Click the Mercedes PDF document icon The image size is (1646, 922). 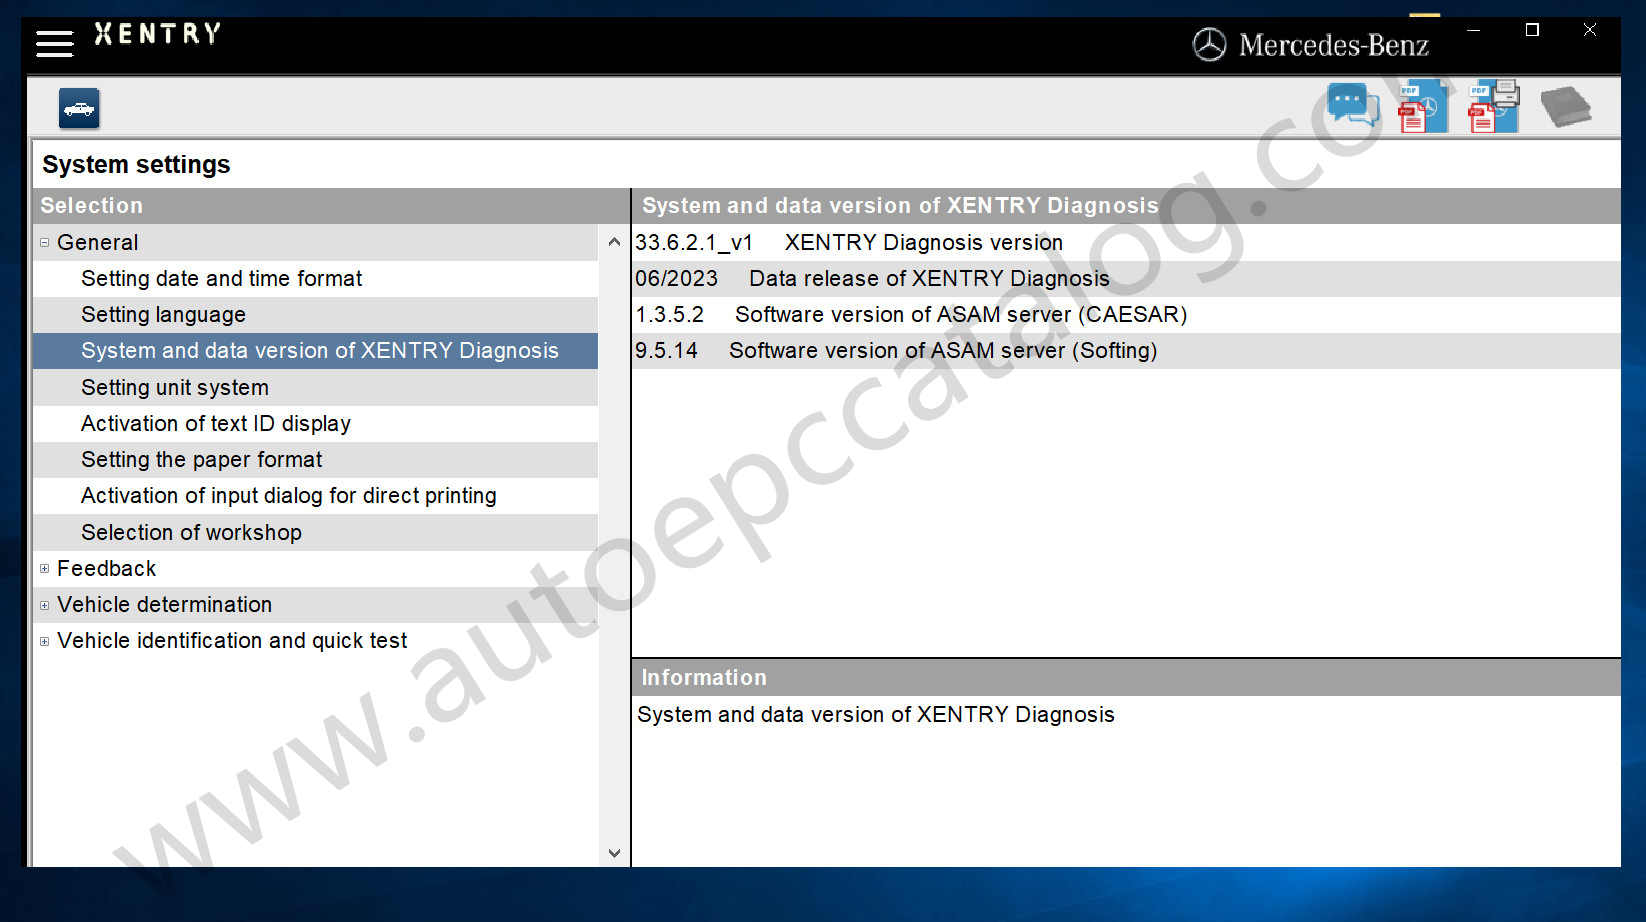click(1423, 107)
